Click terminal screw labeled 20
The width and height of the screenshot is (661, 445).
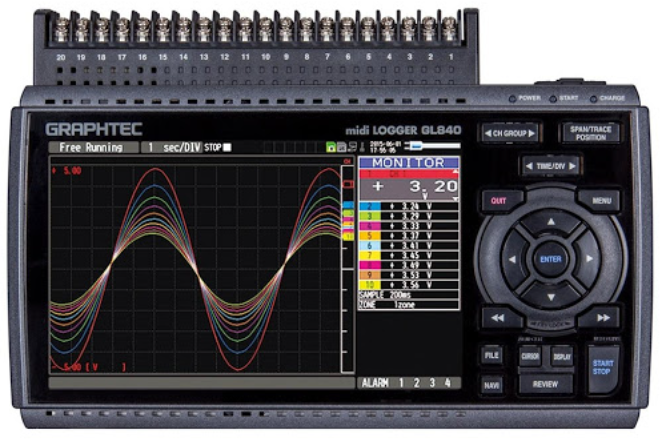pos(62,28)
